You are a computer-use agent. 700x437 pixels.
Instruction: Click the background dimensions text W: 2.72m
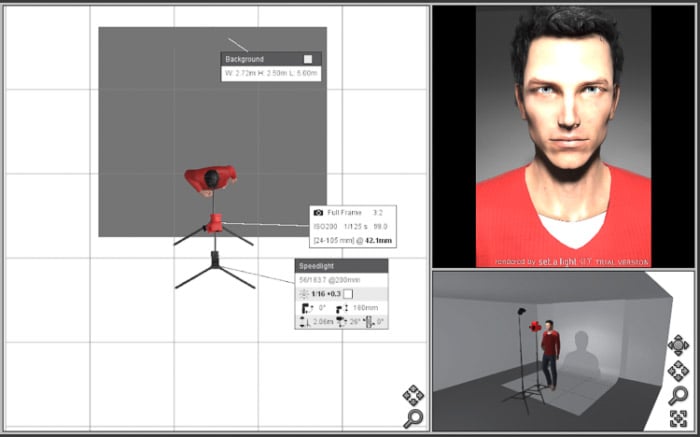(x=240, y=73)
